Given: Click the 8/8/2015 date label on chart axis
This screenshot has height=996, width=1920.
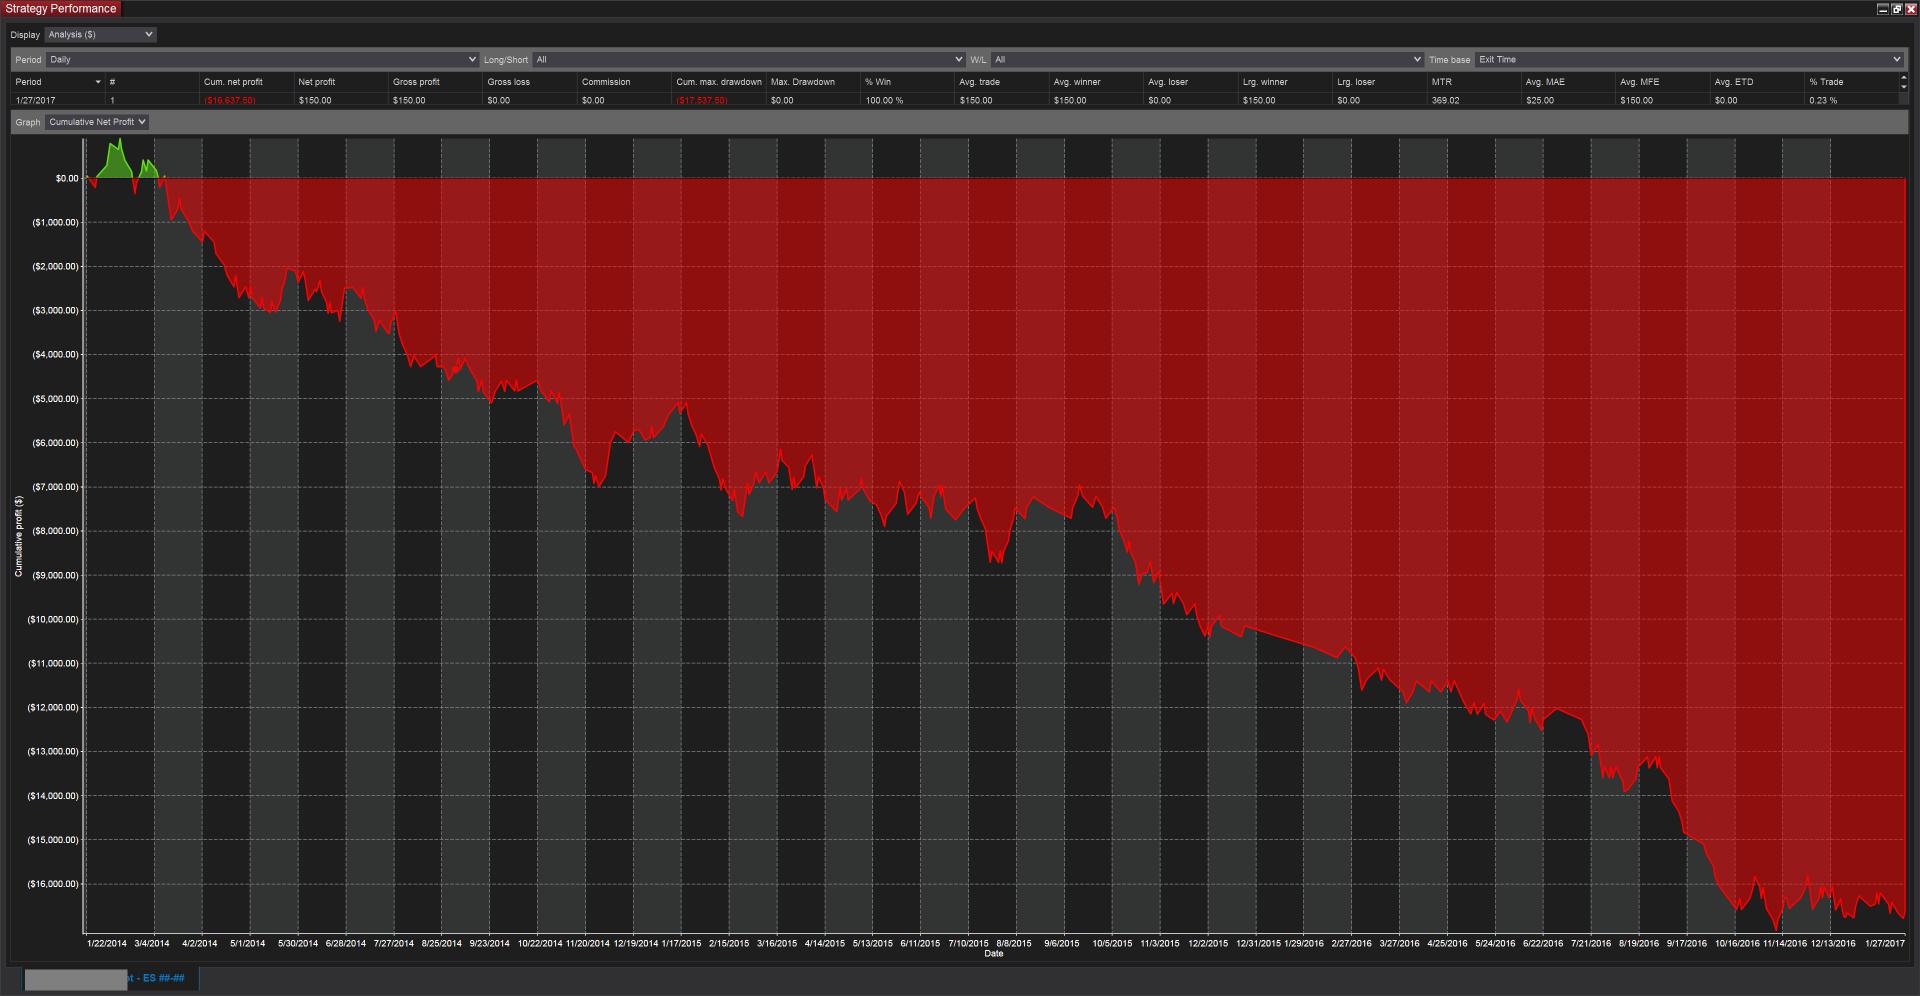Looking at the screenshot, I should tap(1014, 943).
